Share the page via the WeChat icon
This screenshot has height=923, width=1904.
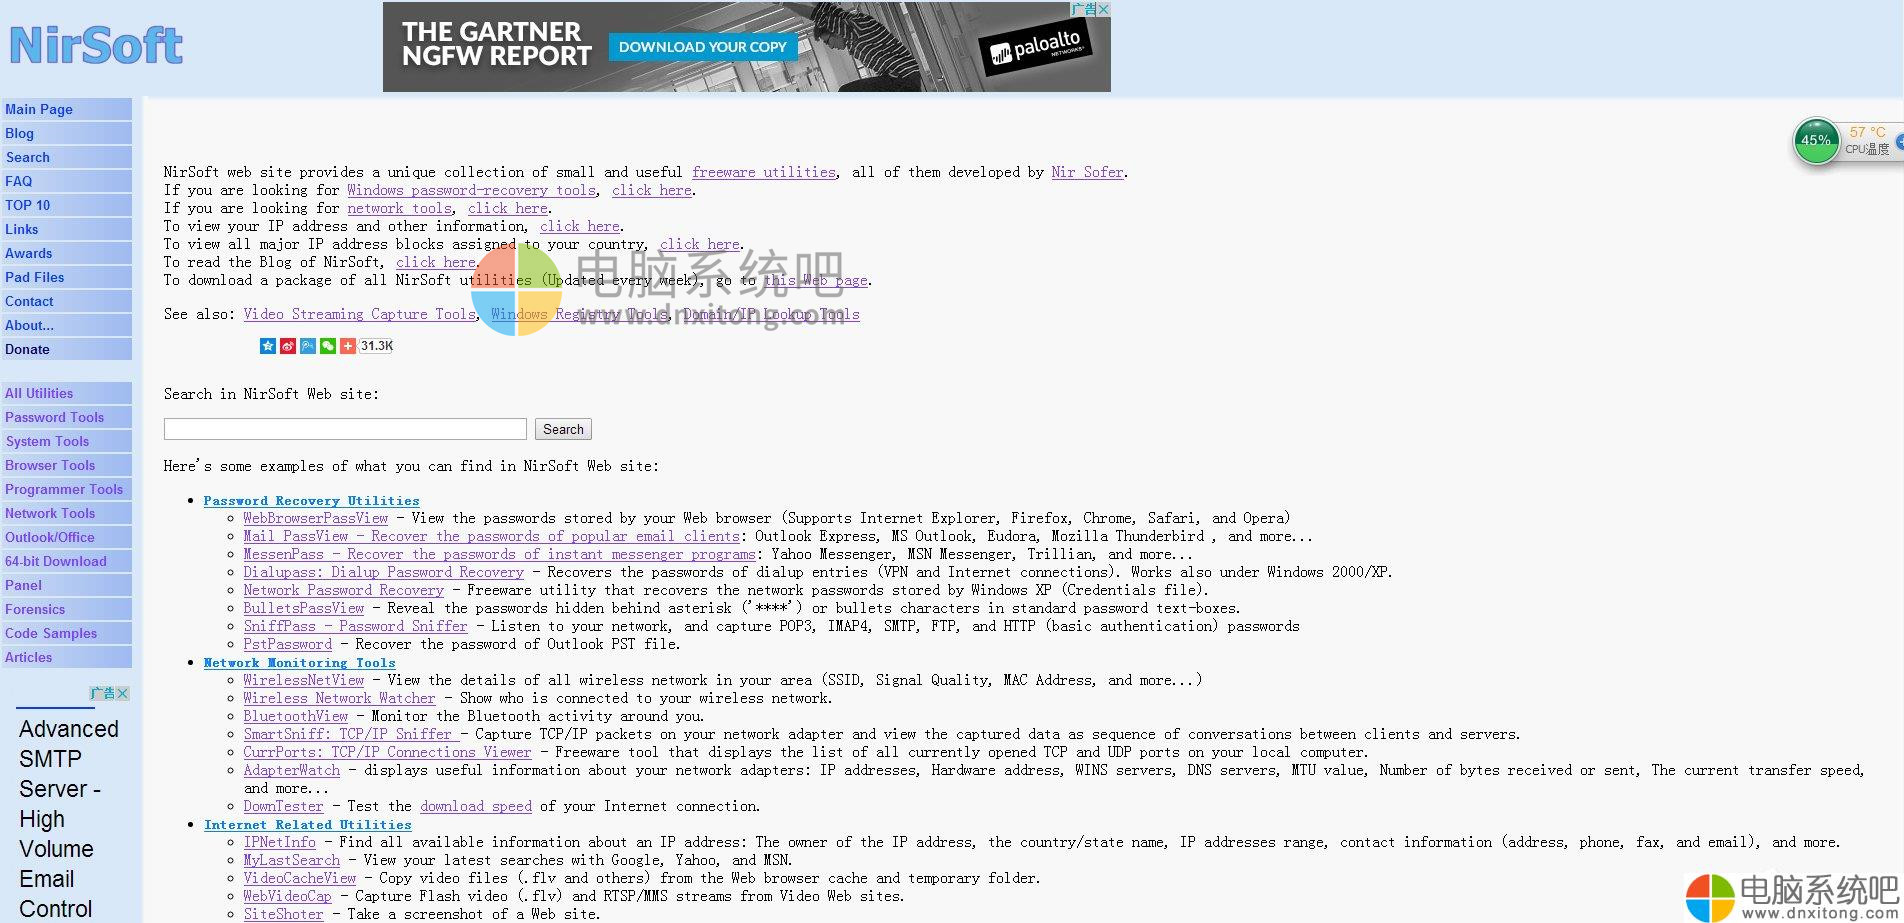tap(327, 346)
